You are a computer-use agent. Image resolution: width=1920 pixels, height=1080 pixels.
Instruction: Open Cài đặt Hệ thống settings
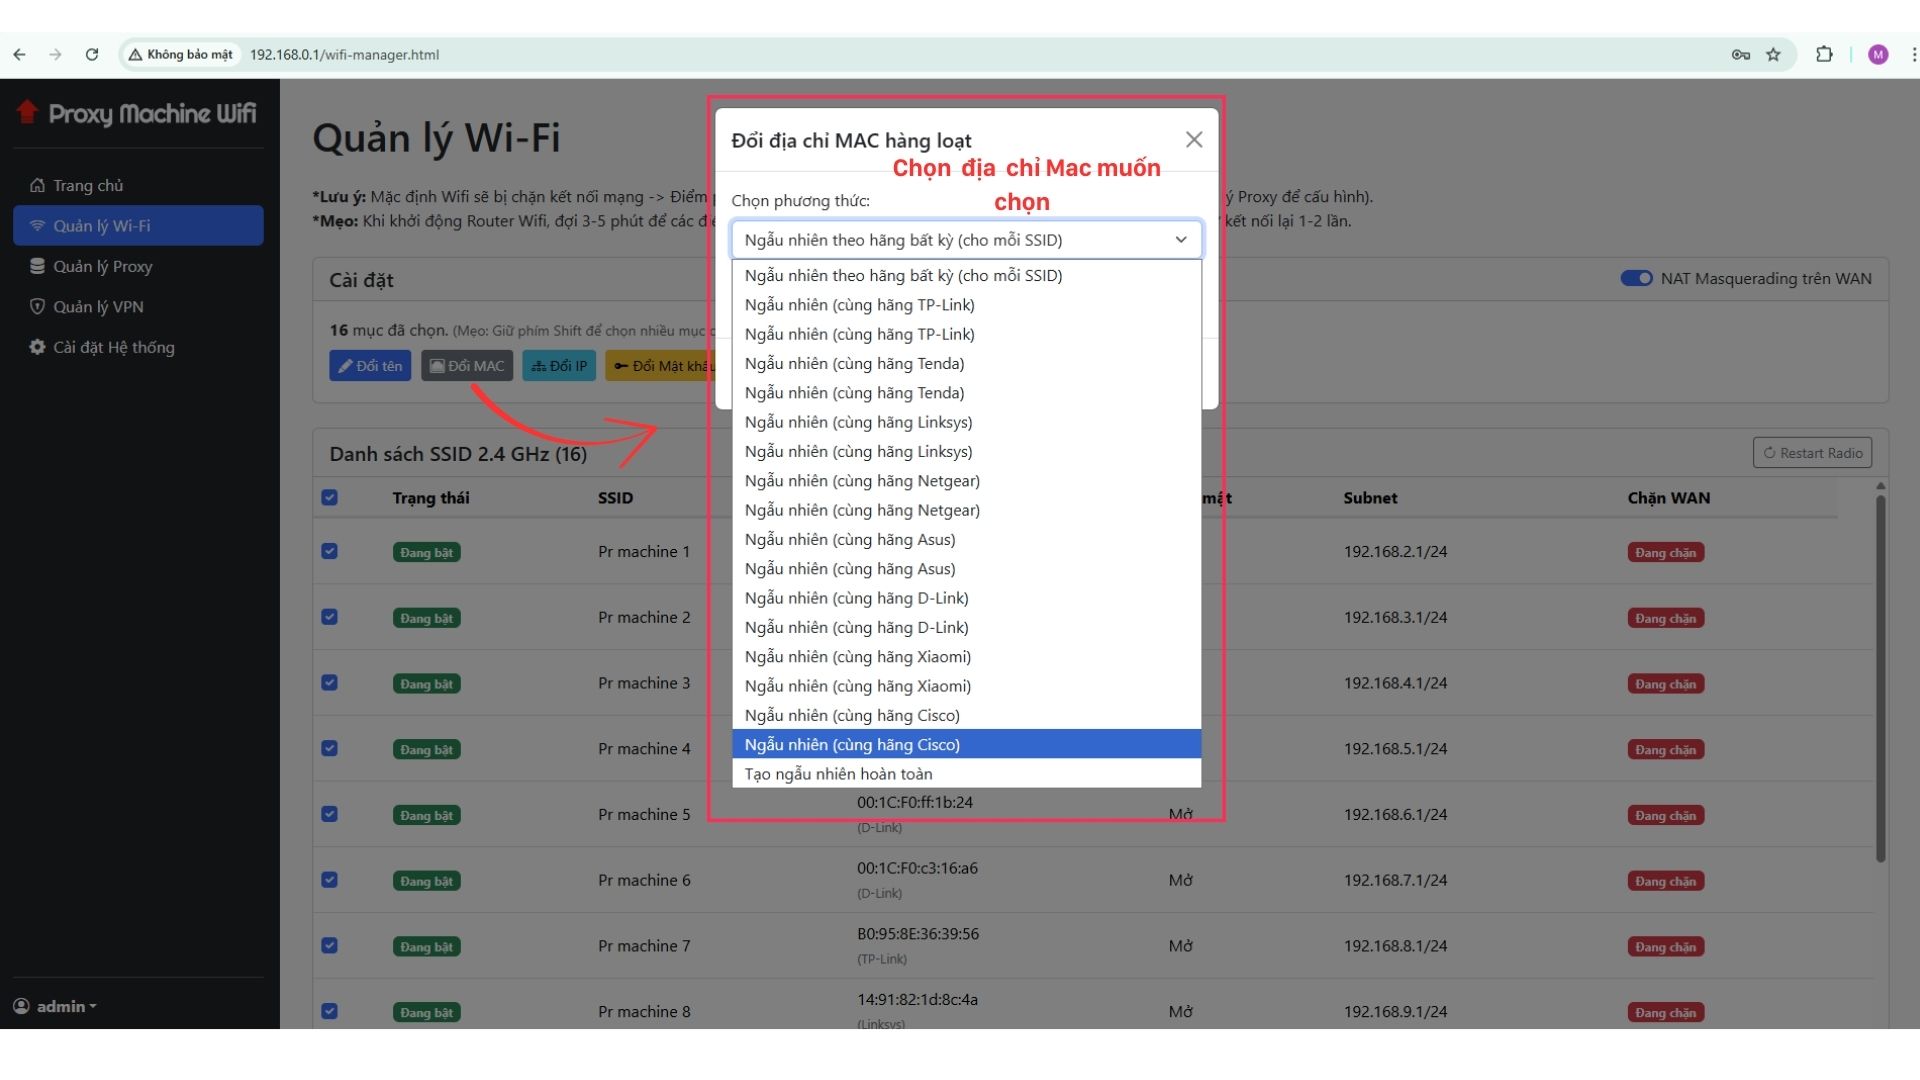138,347
